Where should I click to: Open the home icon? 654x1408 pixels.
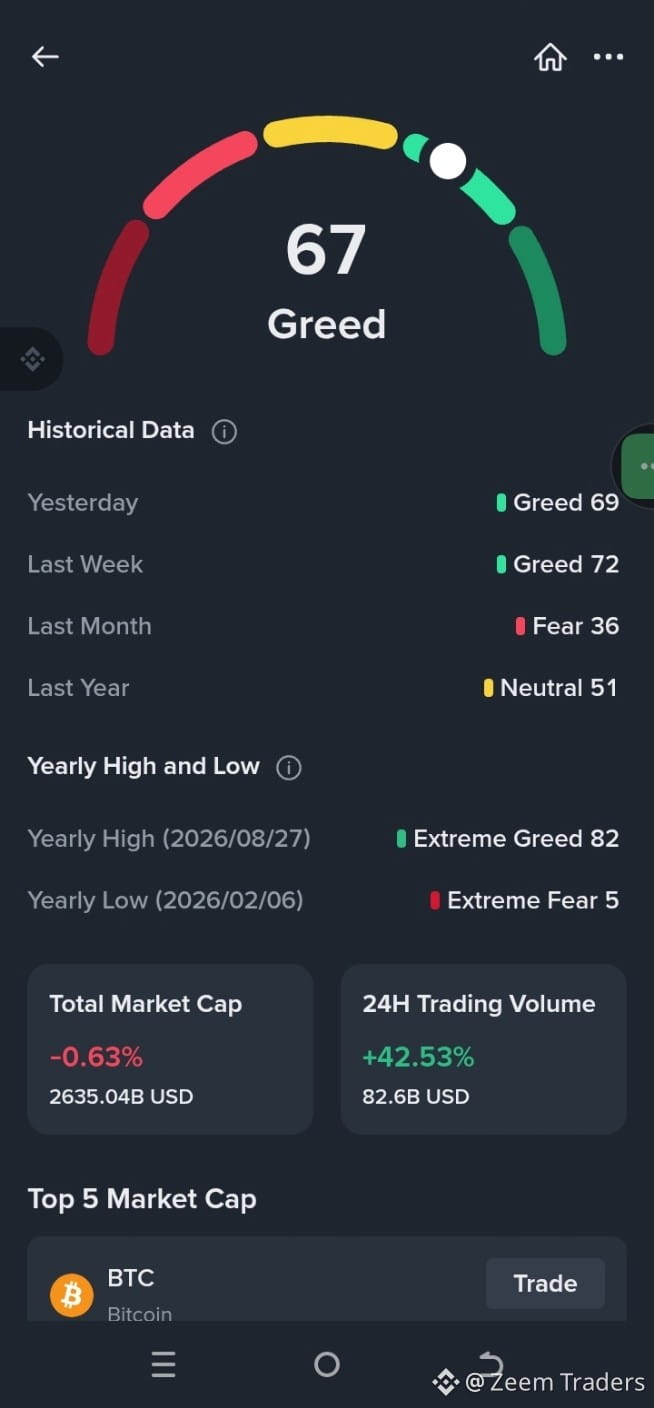pos(550,57)
